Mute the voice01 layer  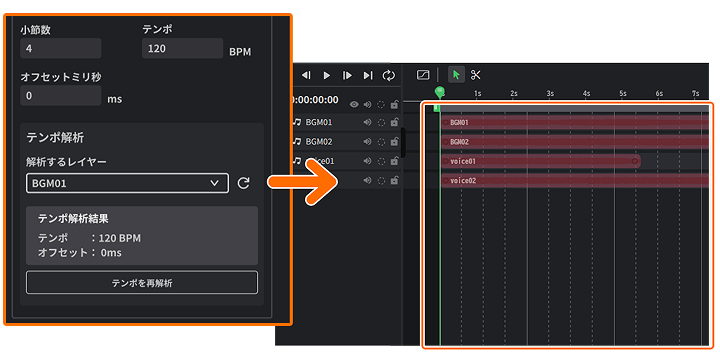point(367,161)
